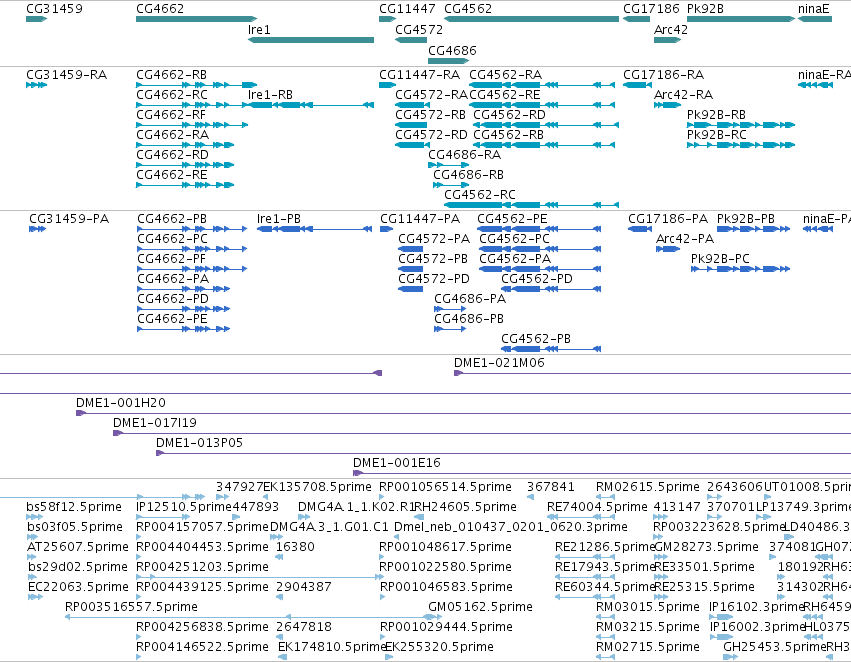This screenshot has height=662, width=851.
Task: Select protein CG4662-PB label
Action: (172, 219)
